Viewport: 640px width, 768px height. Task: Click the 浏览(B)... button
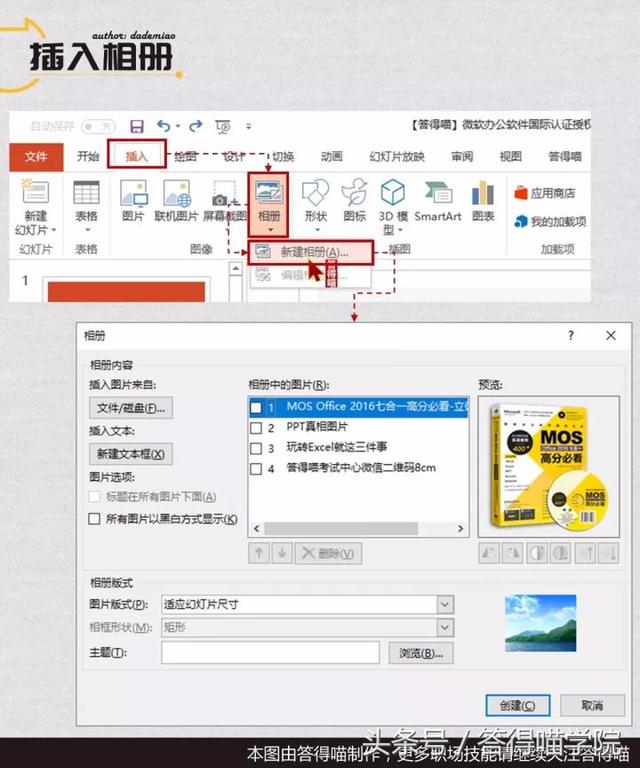[x=421, y=653]
